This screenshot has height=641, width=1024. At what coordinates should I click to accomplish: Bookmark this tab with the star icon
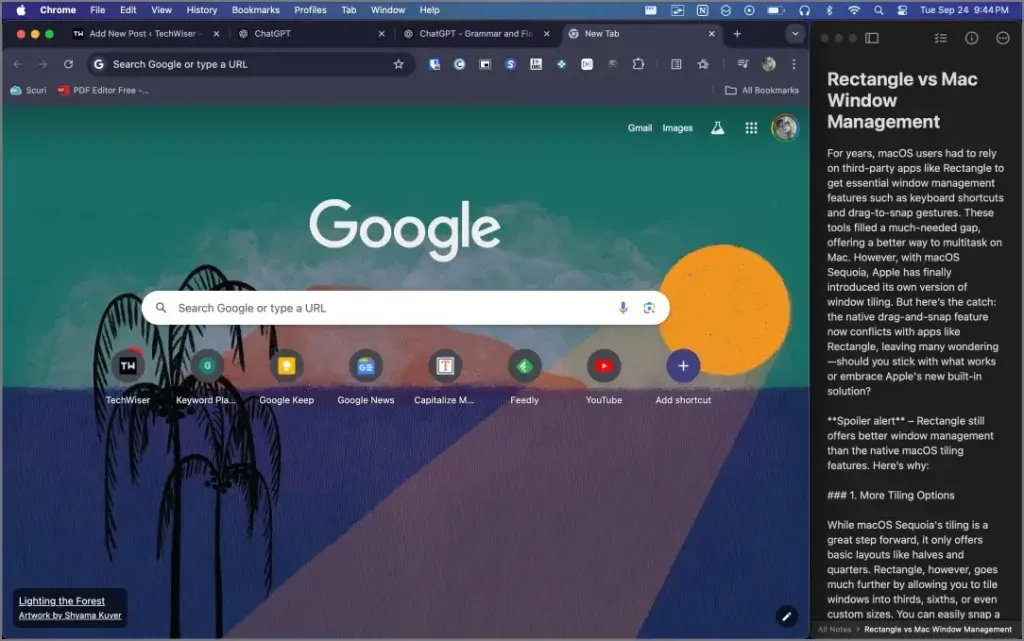pos(398,64)
